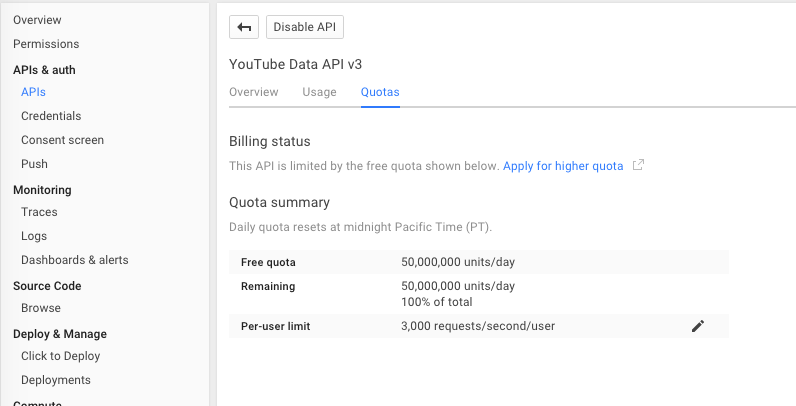The height and width of the screenshot is (406, 796).
Task: Open Click to Deploy
Action: (60, 356)
